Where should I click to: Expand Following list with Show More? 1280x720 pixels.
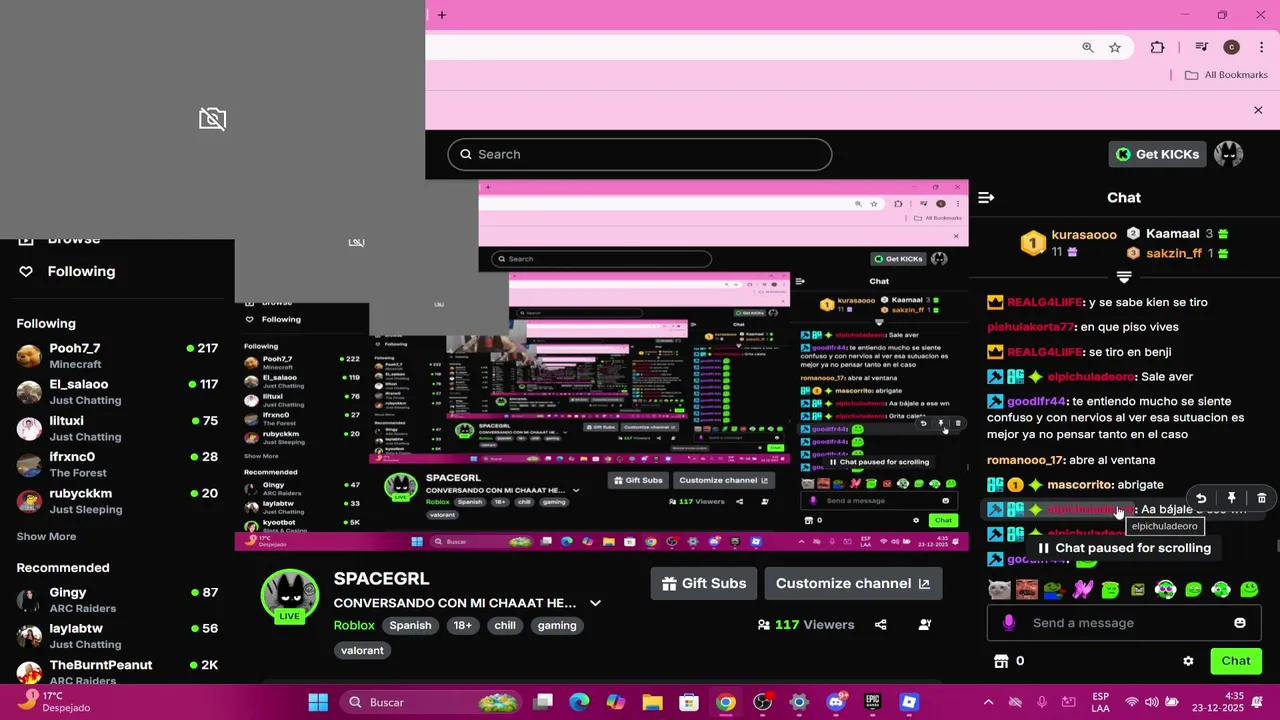tap(46, 536)
